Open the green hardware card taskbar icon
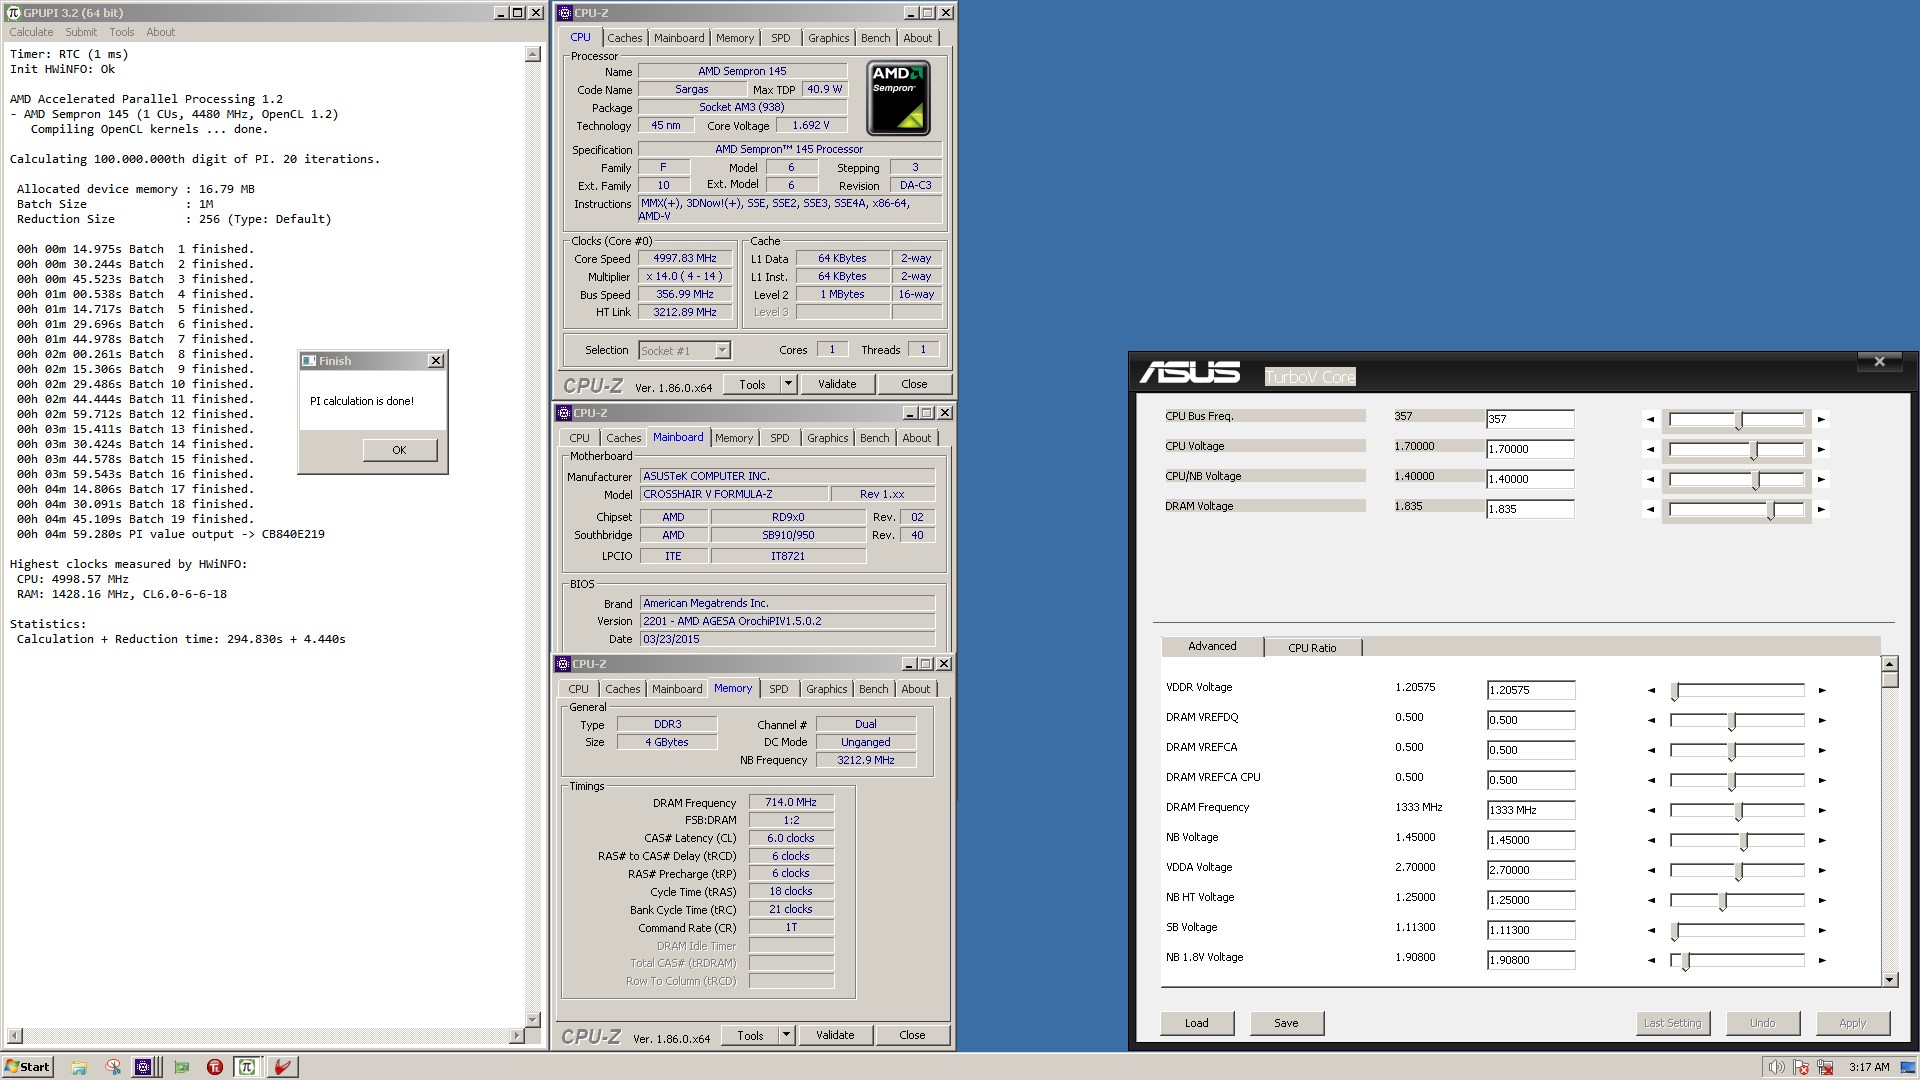1920x1080 pixels. coord(181,1067)
